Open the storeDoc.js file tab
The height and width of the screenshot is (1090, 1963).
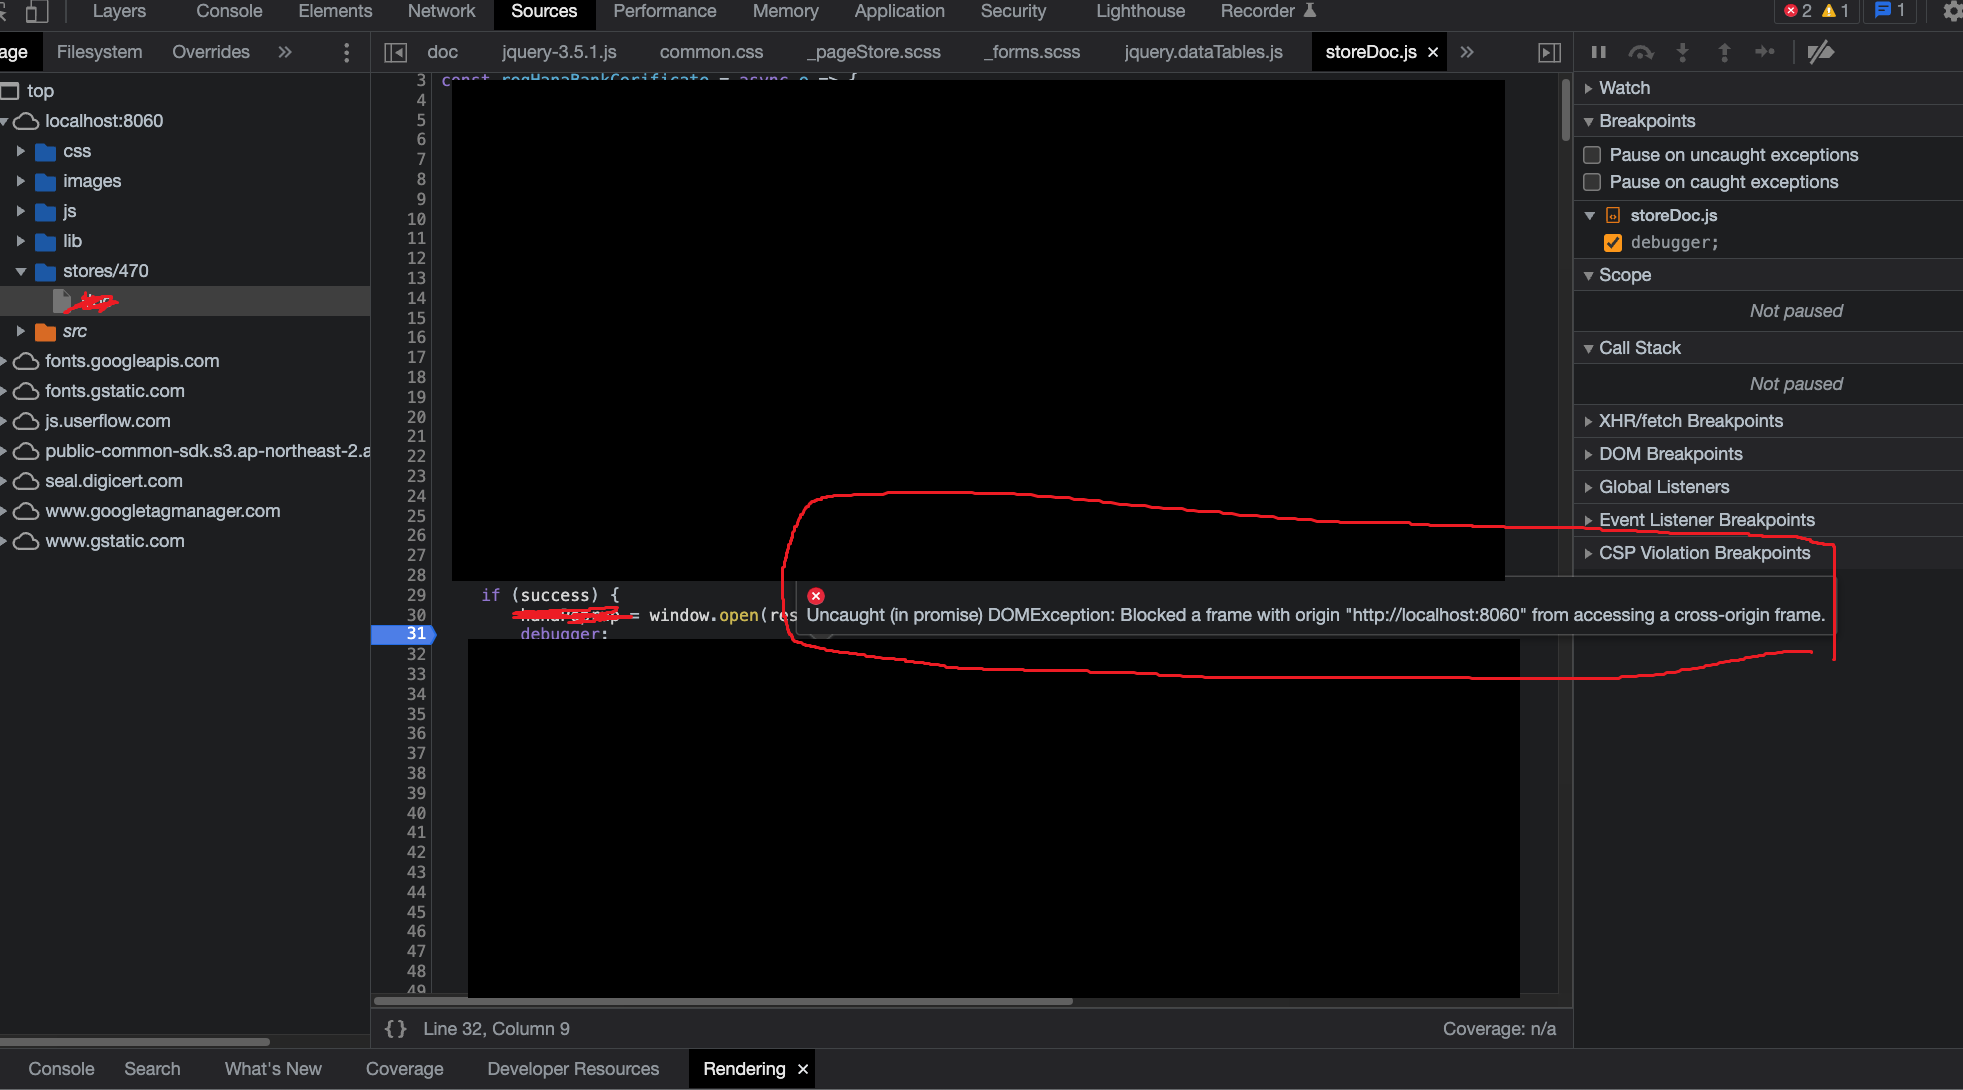(1367, 51)
